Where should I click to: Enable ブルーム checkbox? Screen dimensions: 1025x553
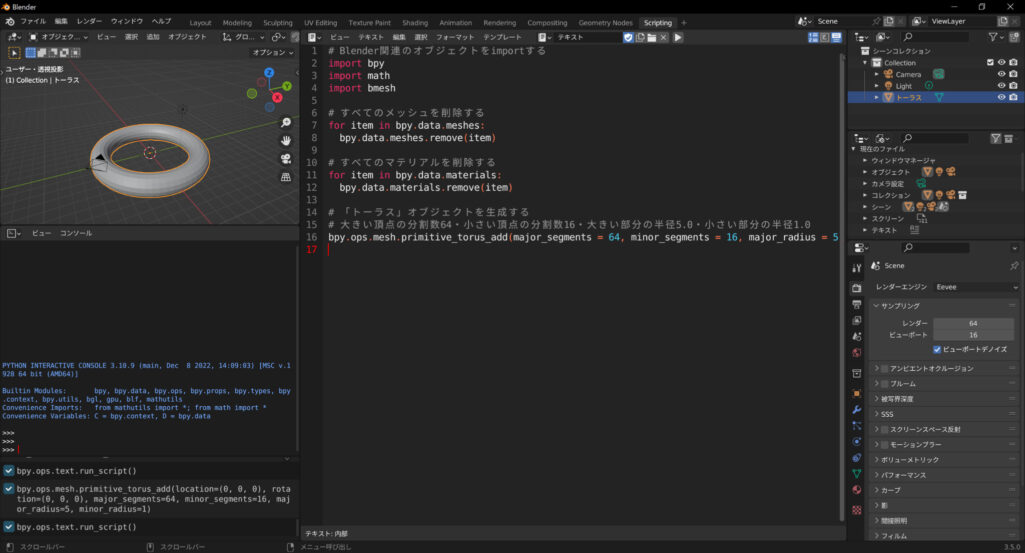[884, 384]
